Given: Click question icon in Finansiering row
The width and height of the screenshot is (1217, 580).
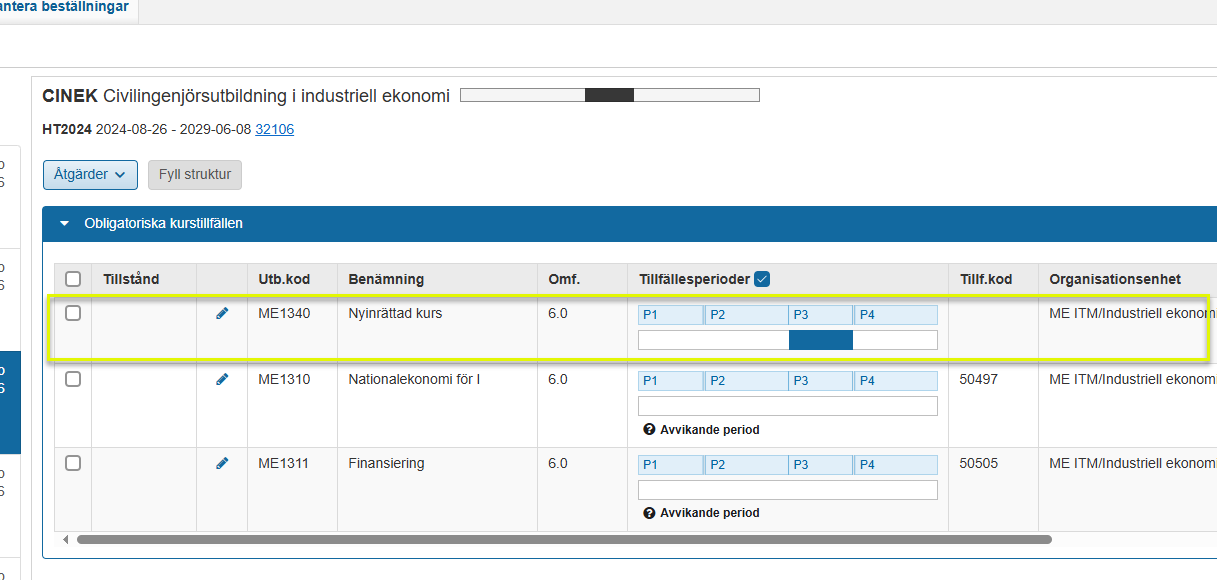Looking at the screenshot, I should pyautogui.click(x=649, y=513).
